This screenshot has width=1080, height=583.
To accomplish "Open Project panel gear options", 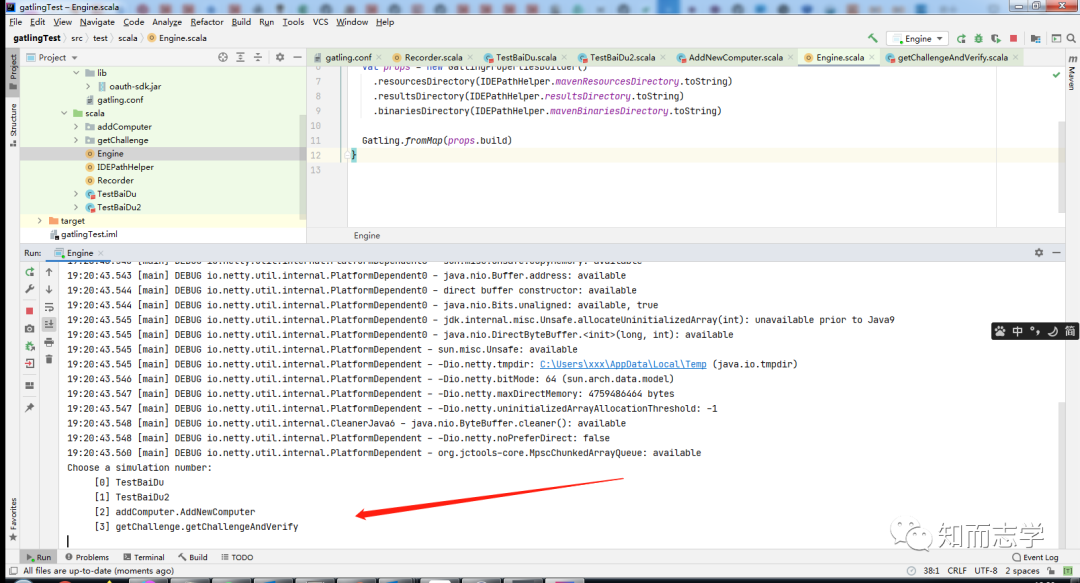I will [x=280, y=57].
